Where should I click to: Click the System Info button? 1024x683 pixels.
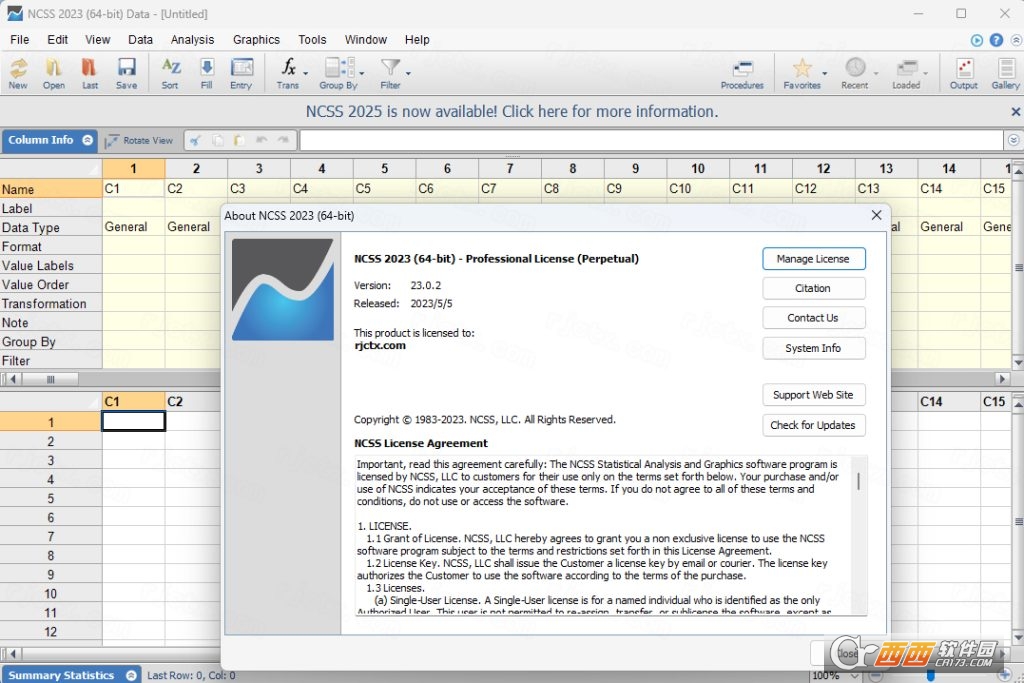point(814,348)
